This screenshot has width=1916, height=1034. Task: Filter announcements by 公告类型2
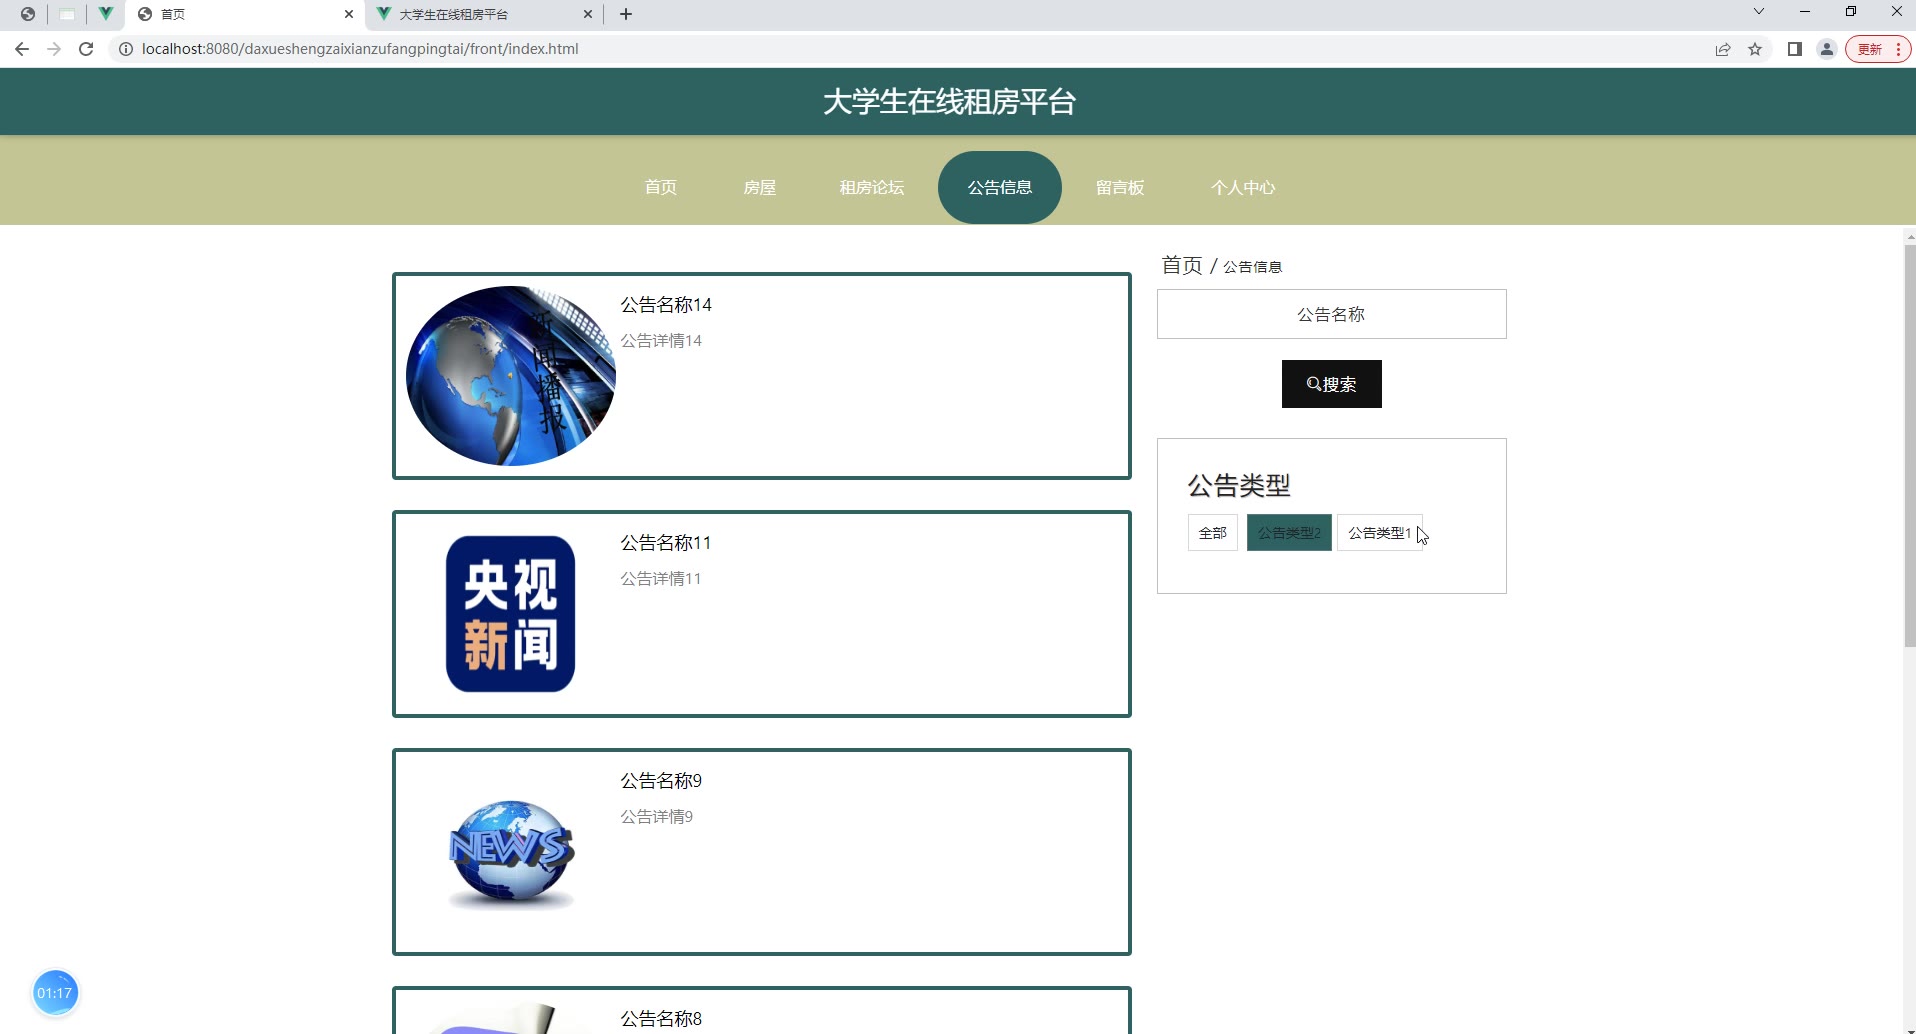pyautogui.click(x=1289, y=533)
